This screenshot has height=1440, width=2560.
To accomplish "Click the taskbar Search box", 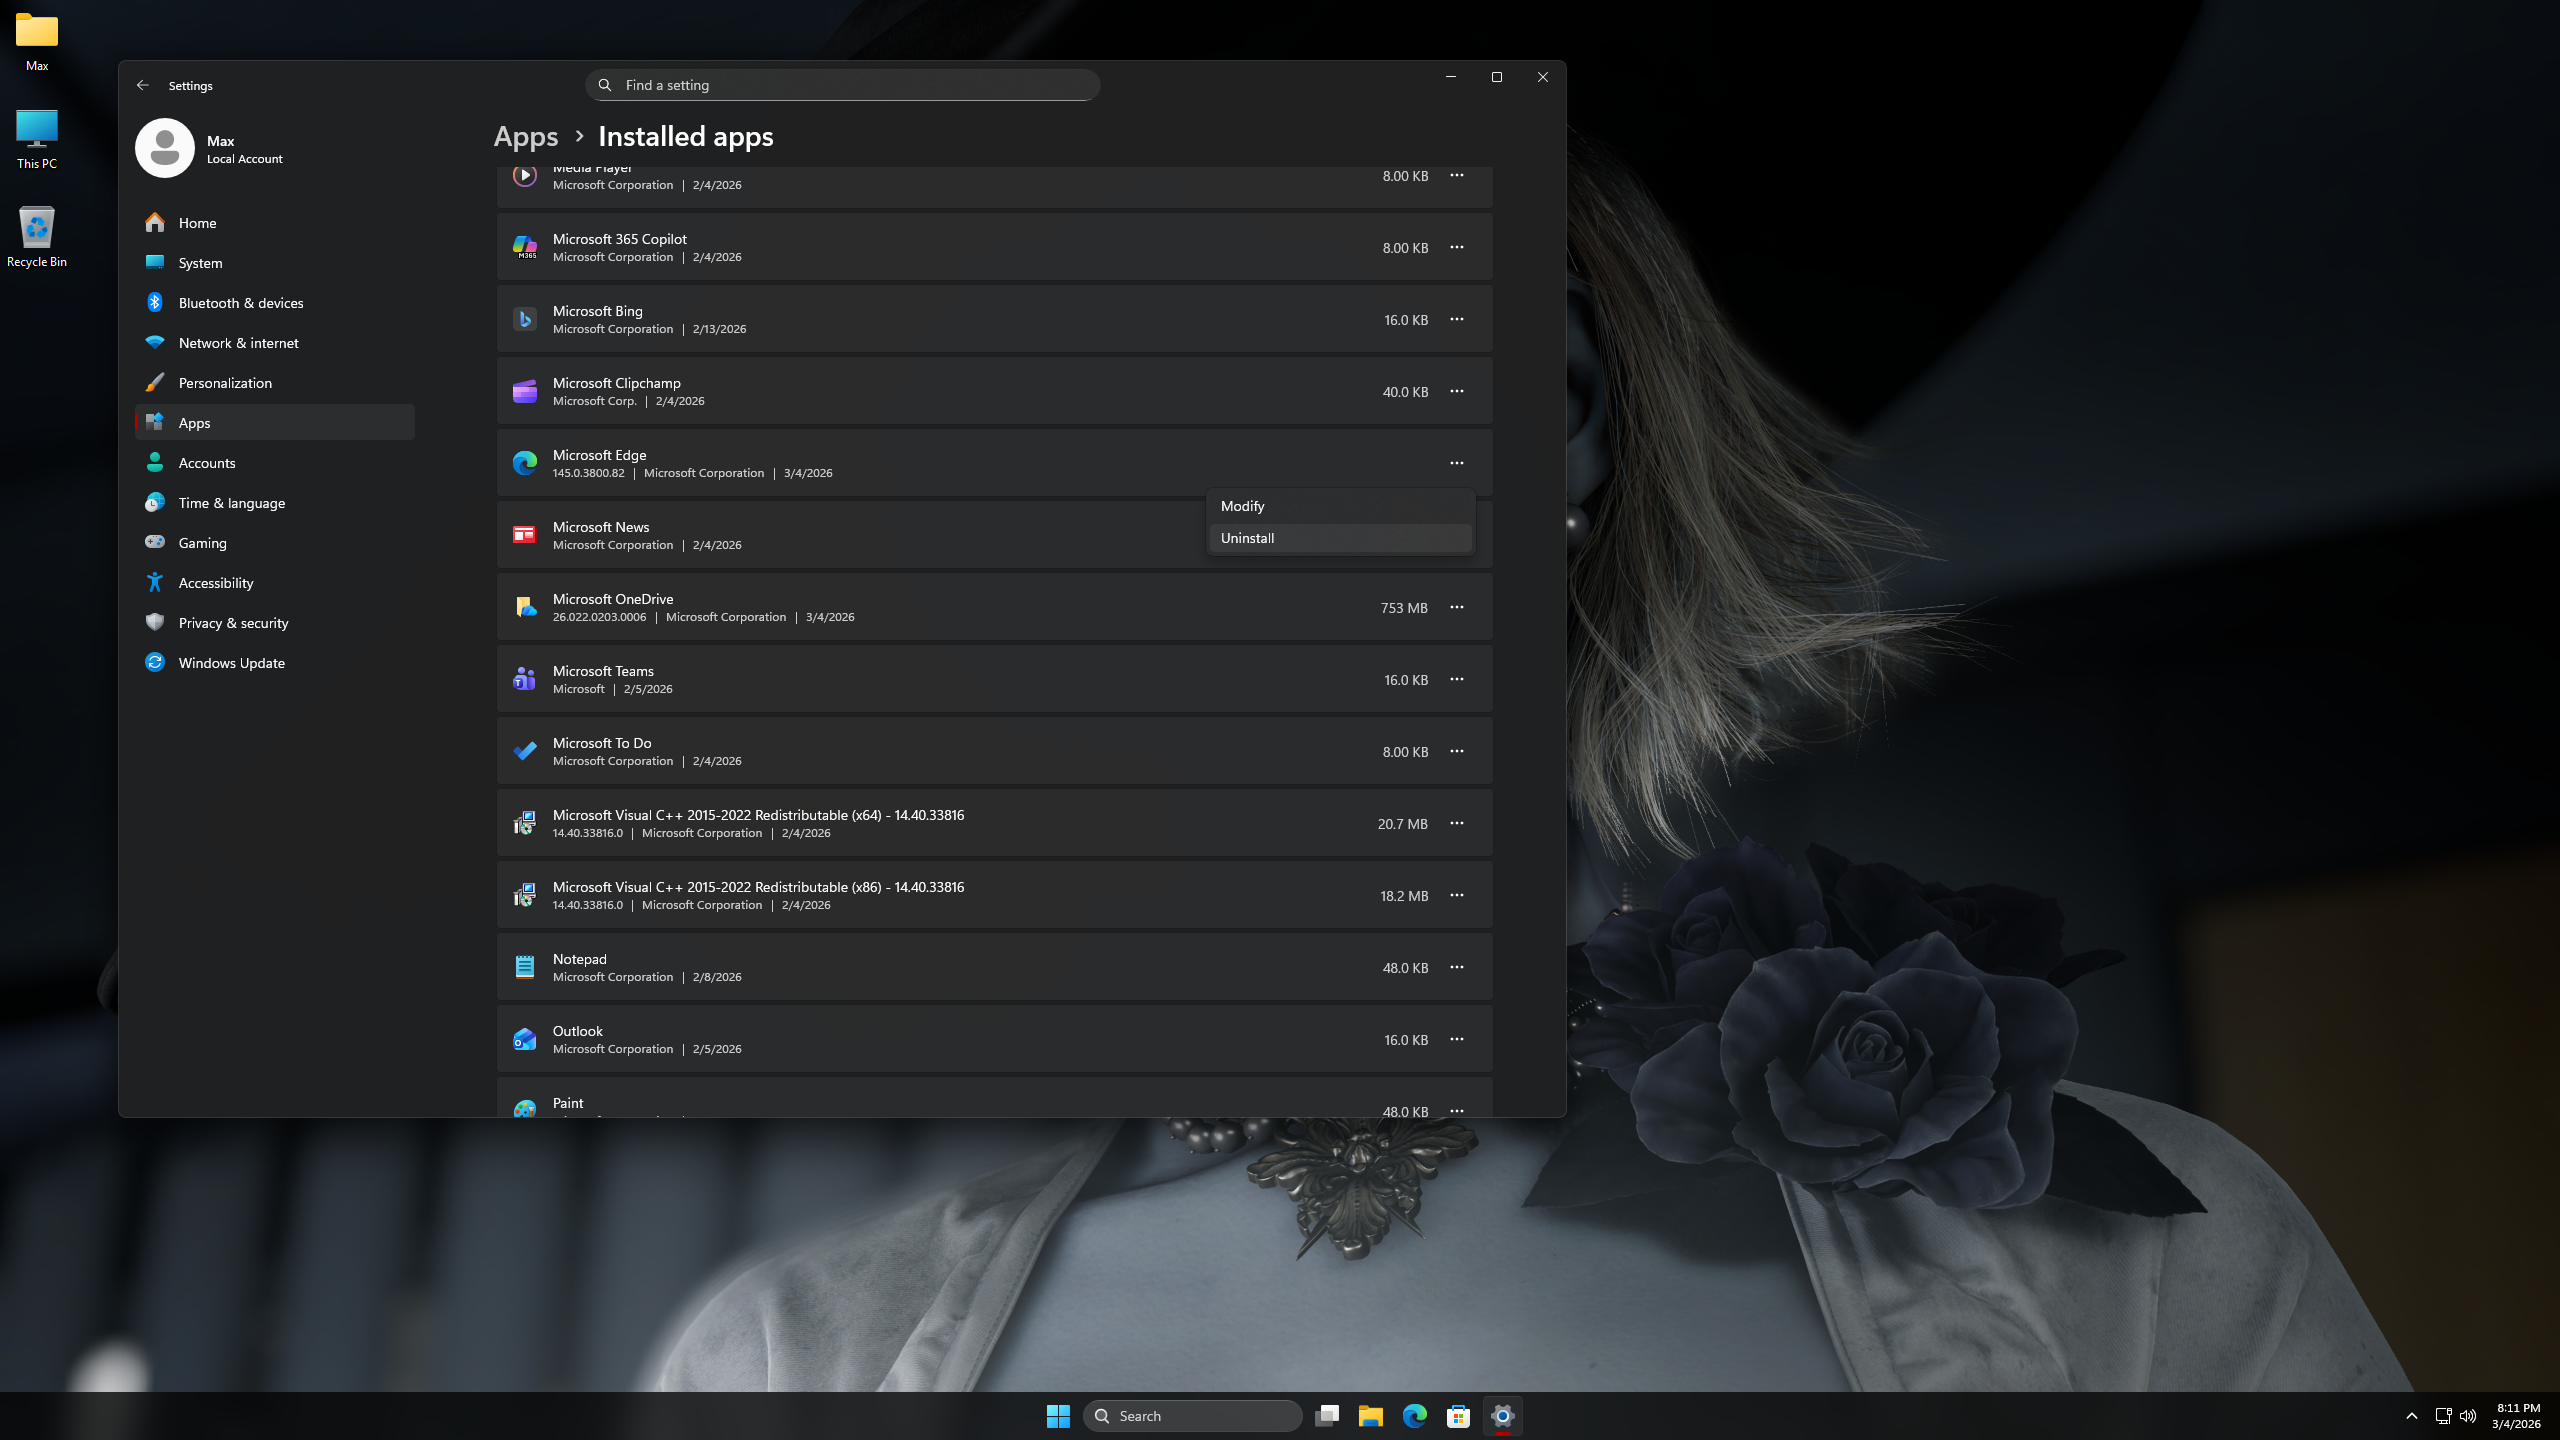I will pos(1192,1416).
